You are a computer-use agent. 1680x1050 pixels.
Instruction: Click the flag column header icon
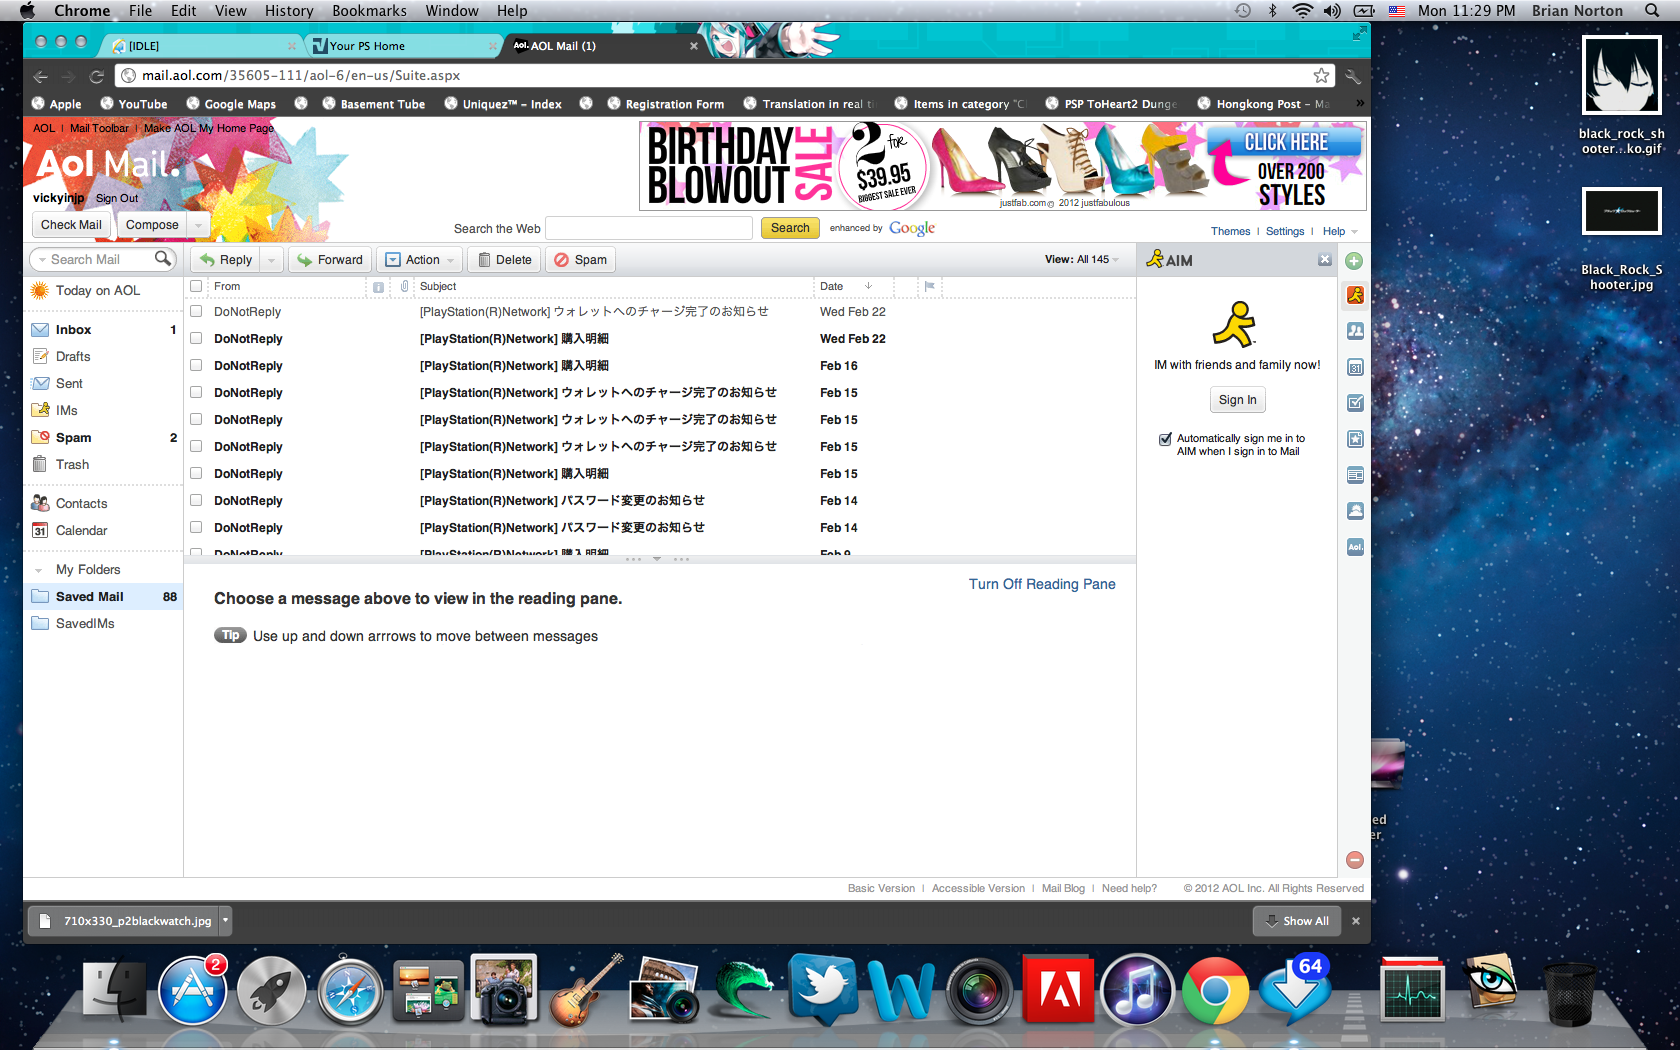(x=929, y=286)
